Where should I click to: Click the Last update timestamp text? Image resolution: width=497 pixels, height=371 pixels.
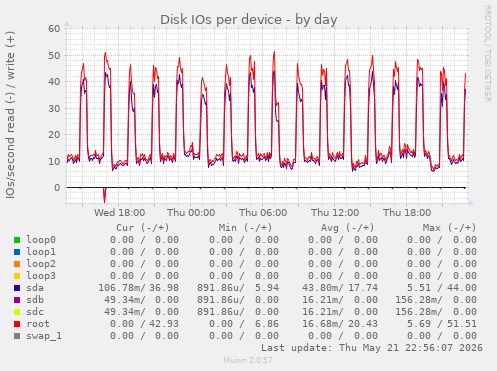[x=372, y=348]
